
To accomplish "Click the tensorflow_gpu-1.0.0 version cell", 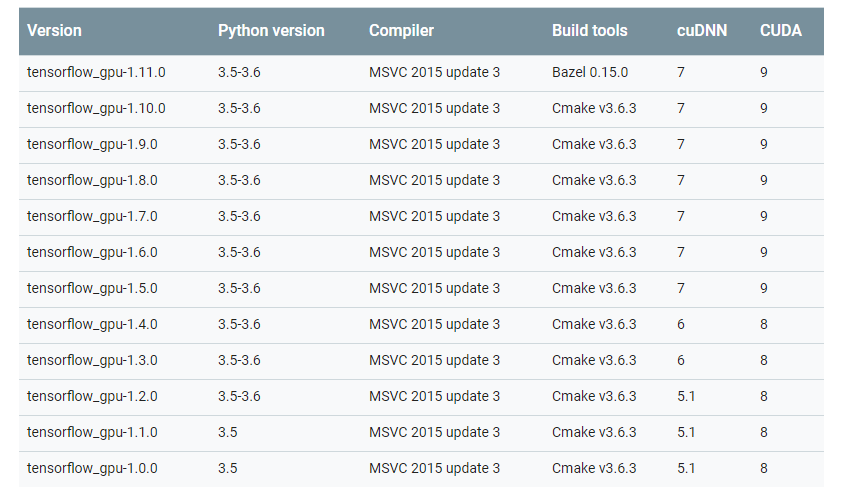I will point(92,468).
